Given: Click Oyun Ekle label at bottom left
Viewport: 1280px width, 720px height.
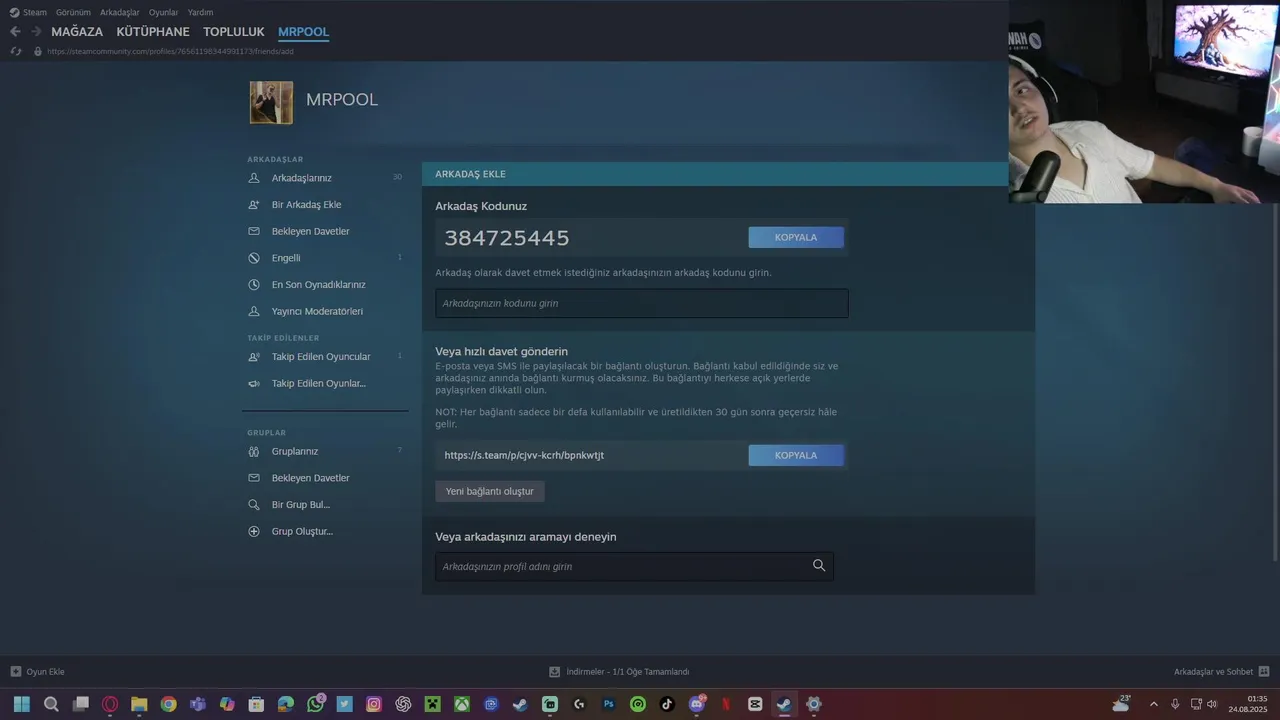Looking at the screenshot, I should click(x=45, y=672).
